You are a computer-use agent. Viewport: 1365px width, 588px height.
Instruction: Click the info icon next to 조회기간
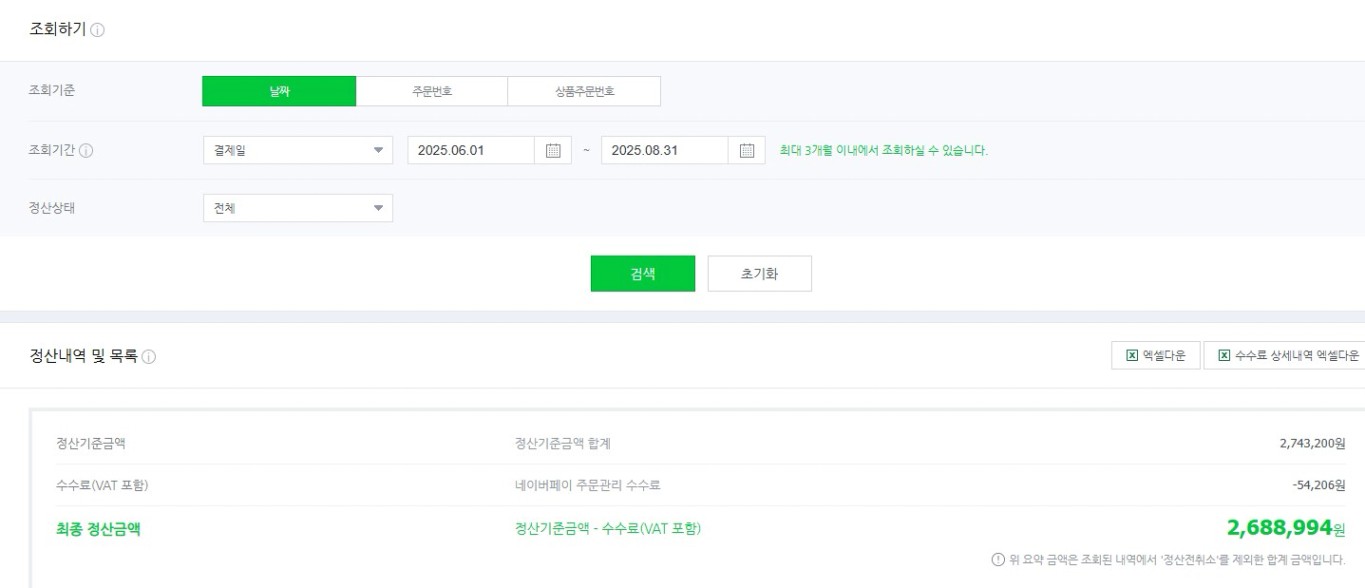click(x=86, y=151)
